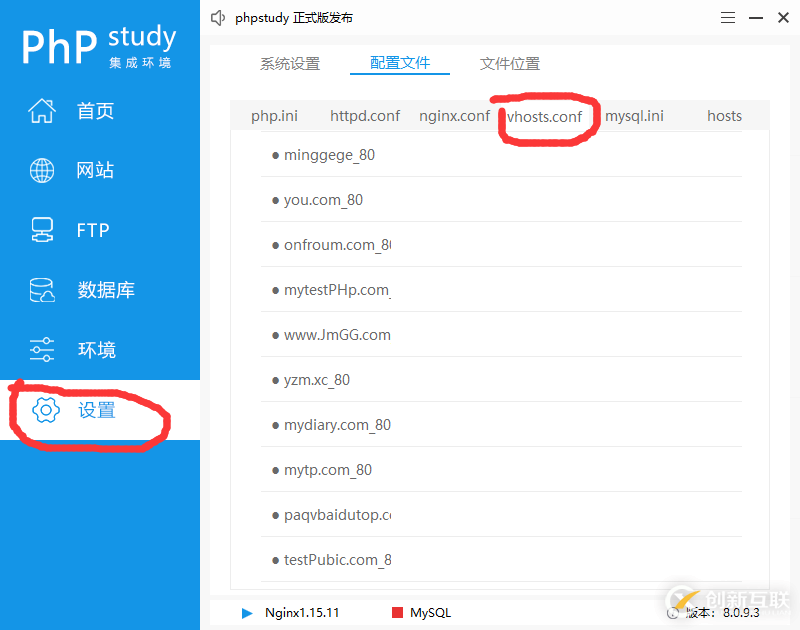Open the 首页 home icon
This screenshot has height=630, width=800.
[42, 111]
